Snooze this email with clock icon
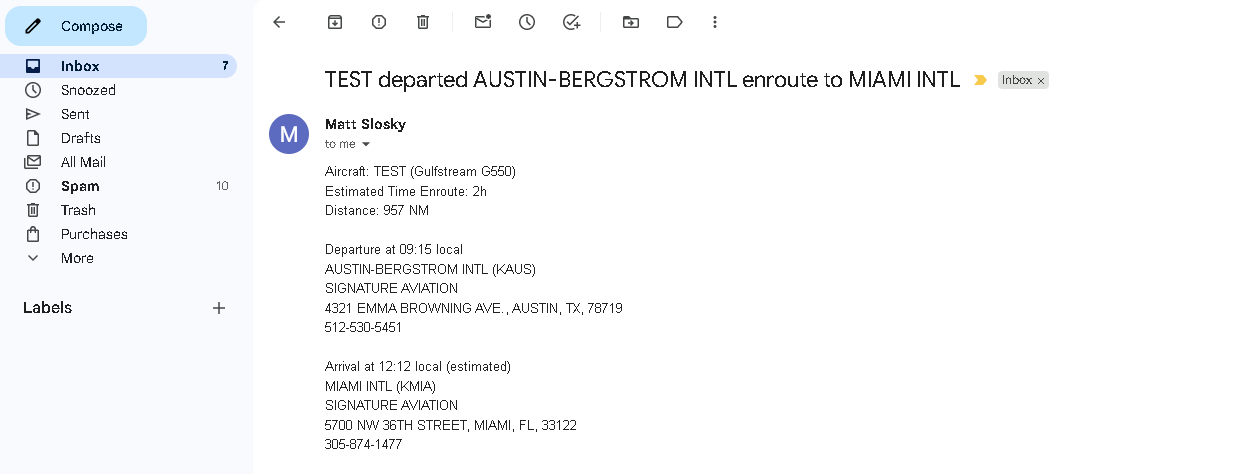Screen dimensions: 1237x474 tap(527, 22)
